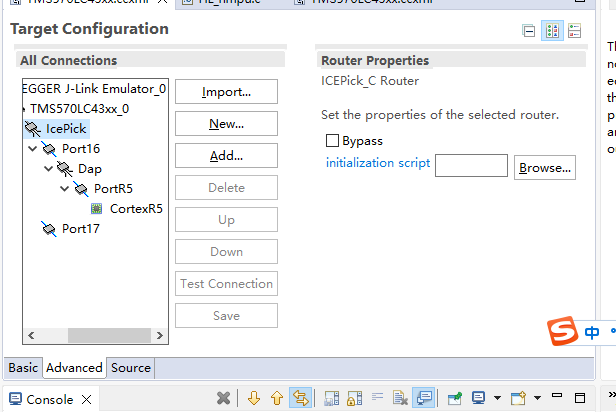Open the initialization script link

pyautogui.click(x=378, y=163)
